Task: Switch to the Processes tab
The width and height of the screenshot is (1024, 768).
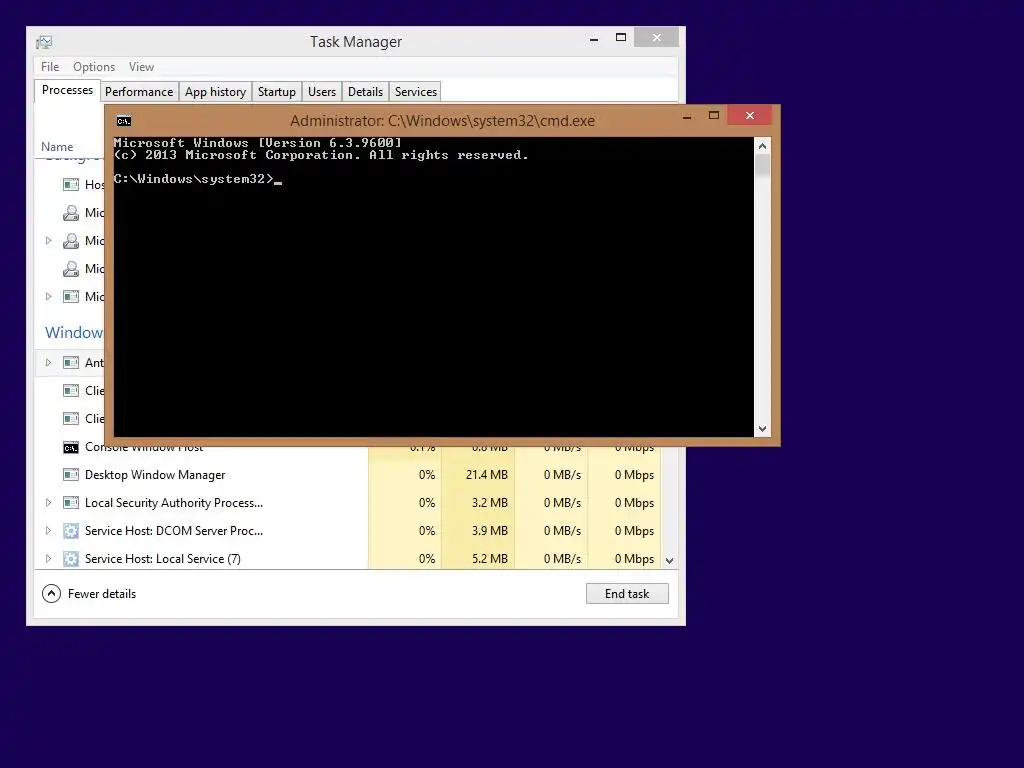Action: coord(67,90)
